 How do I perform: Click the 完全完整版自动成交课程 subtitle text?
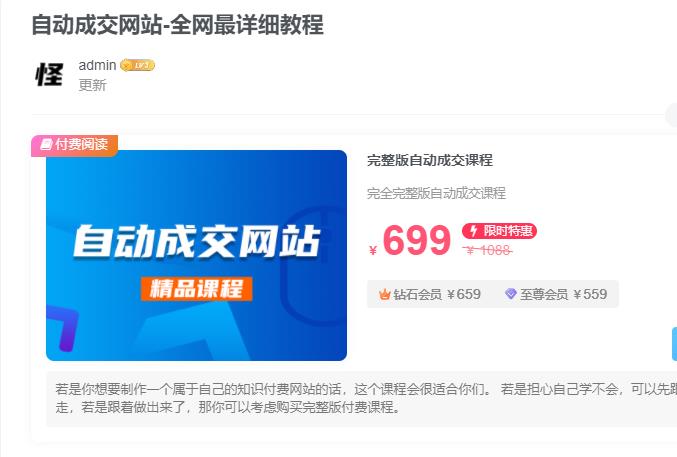click(436, 193)
